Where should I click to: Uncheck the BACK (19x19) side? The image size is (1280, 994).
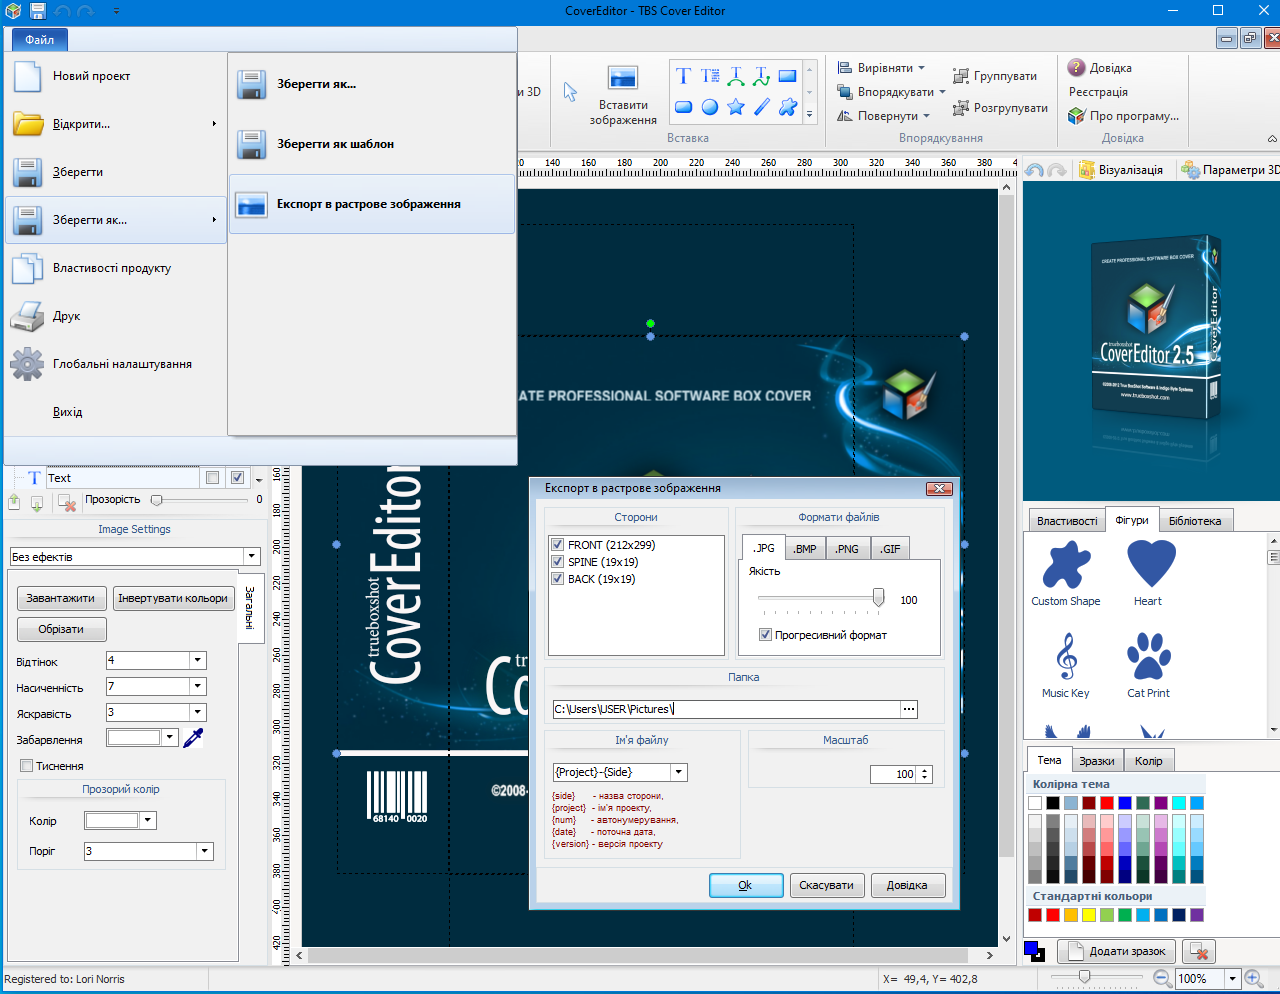click(557, 579)
